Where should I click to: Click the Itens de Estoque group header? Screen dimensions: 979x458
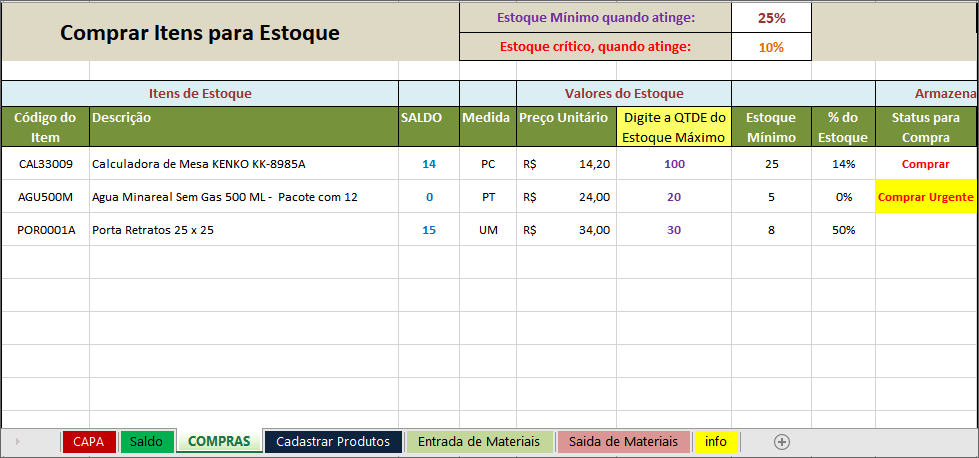point(200,94)
